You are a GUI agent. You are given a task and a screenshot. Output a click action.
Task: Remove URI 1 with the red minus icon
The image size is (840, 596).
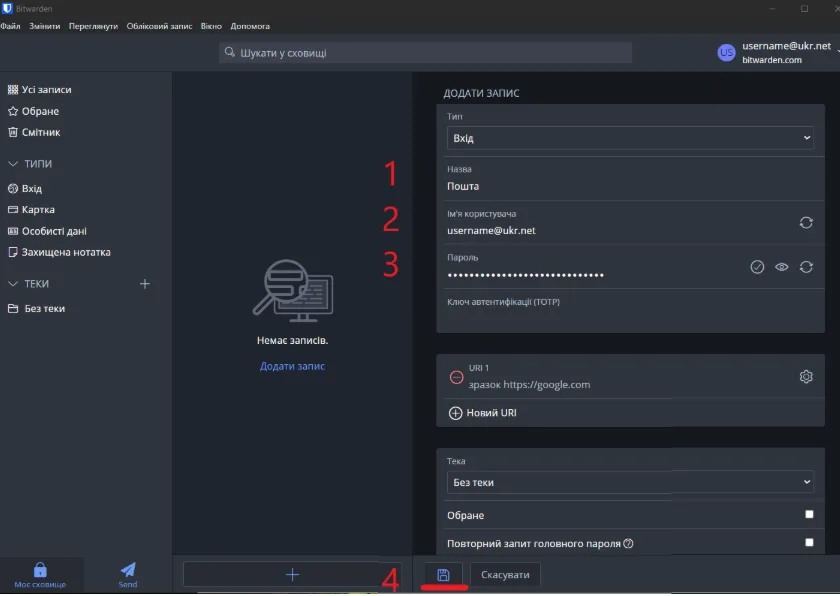point(456,377)
